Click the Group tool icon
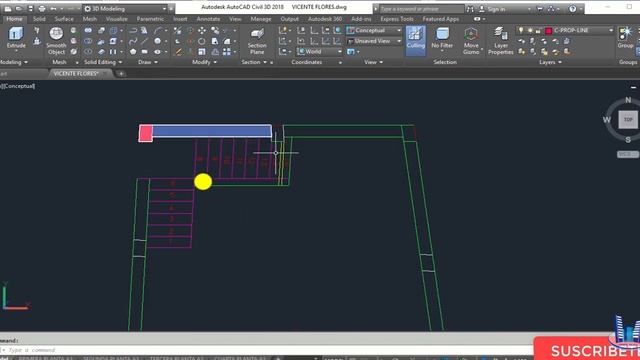 tap(626, 37)
